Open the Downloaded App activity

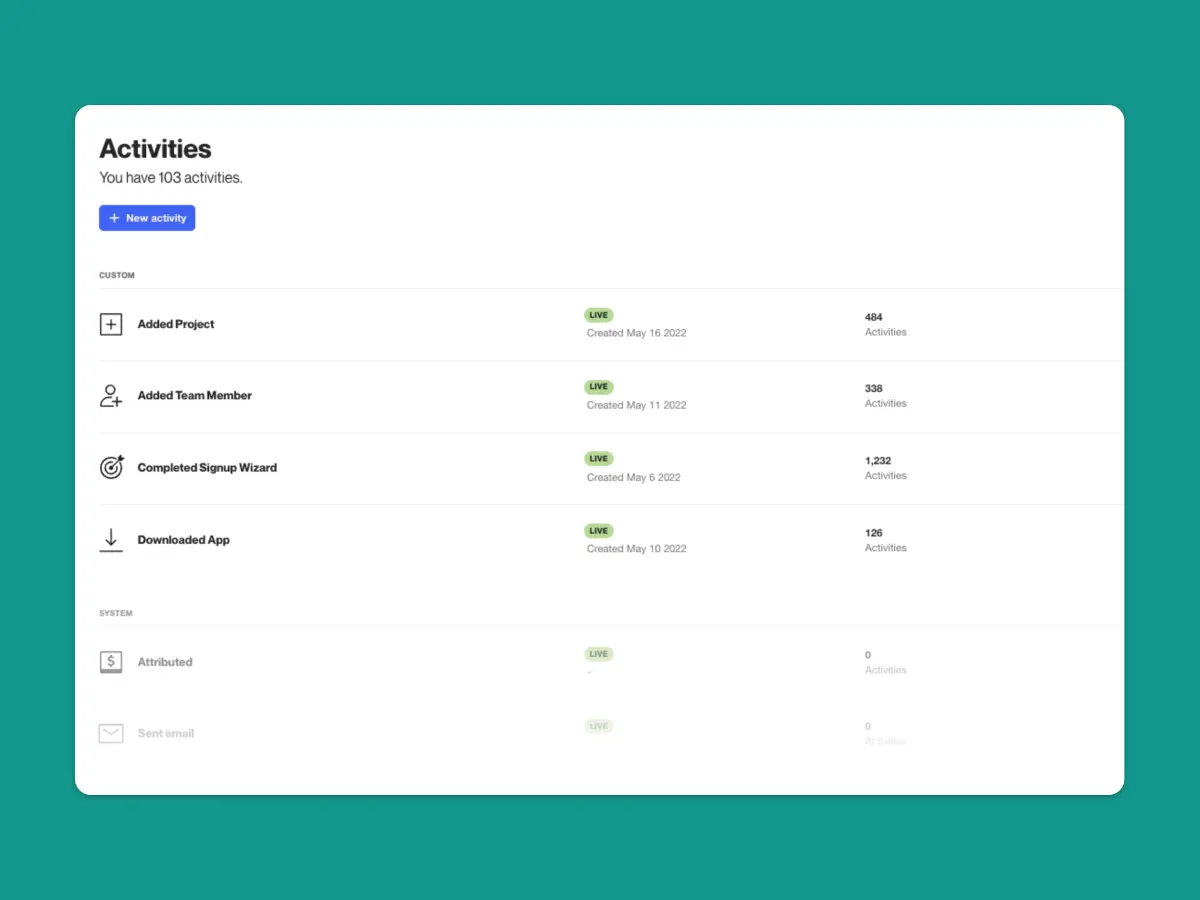tap(184, 540)
